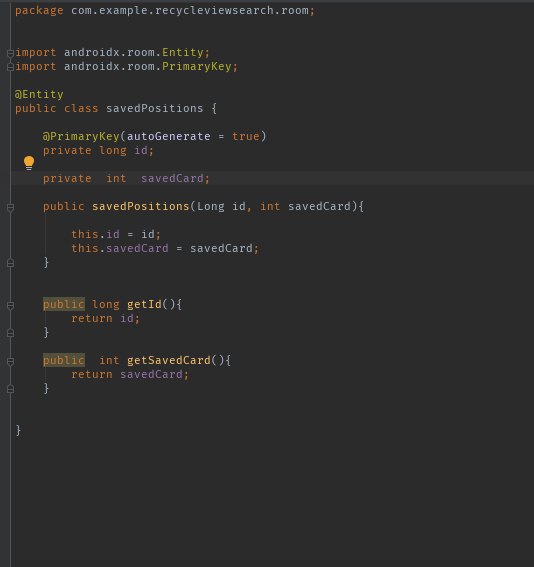The image size is (534, 567).
Task: Click the 'getSavedCard' method name
Action: (x=168, y=361)
